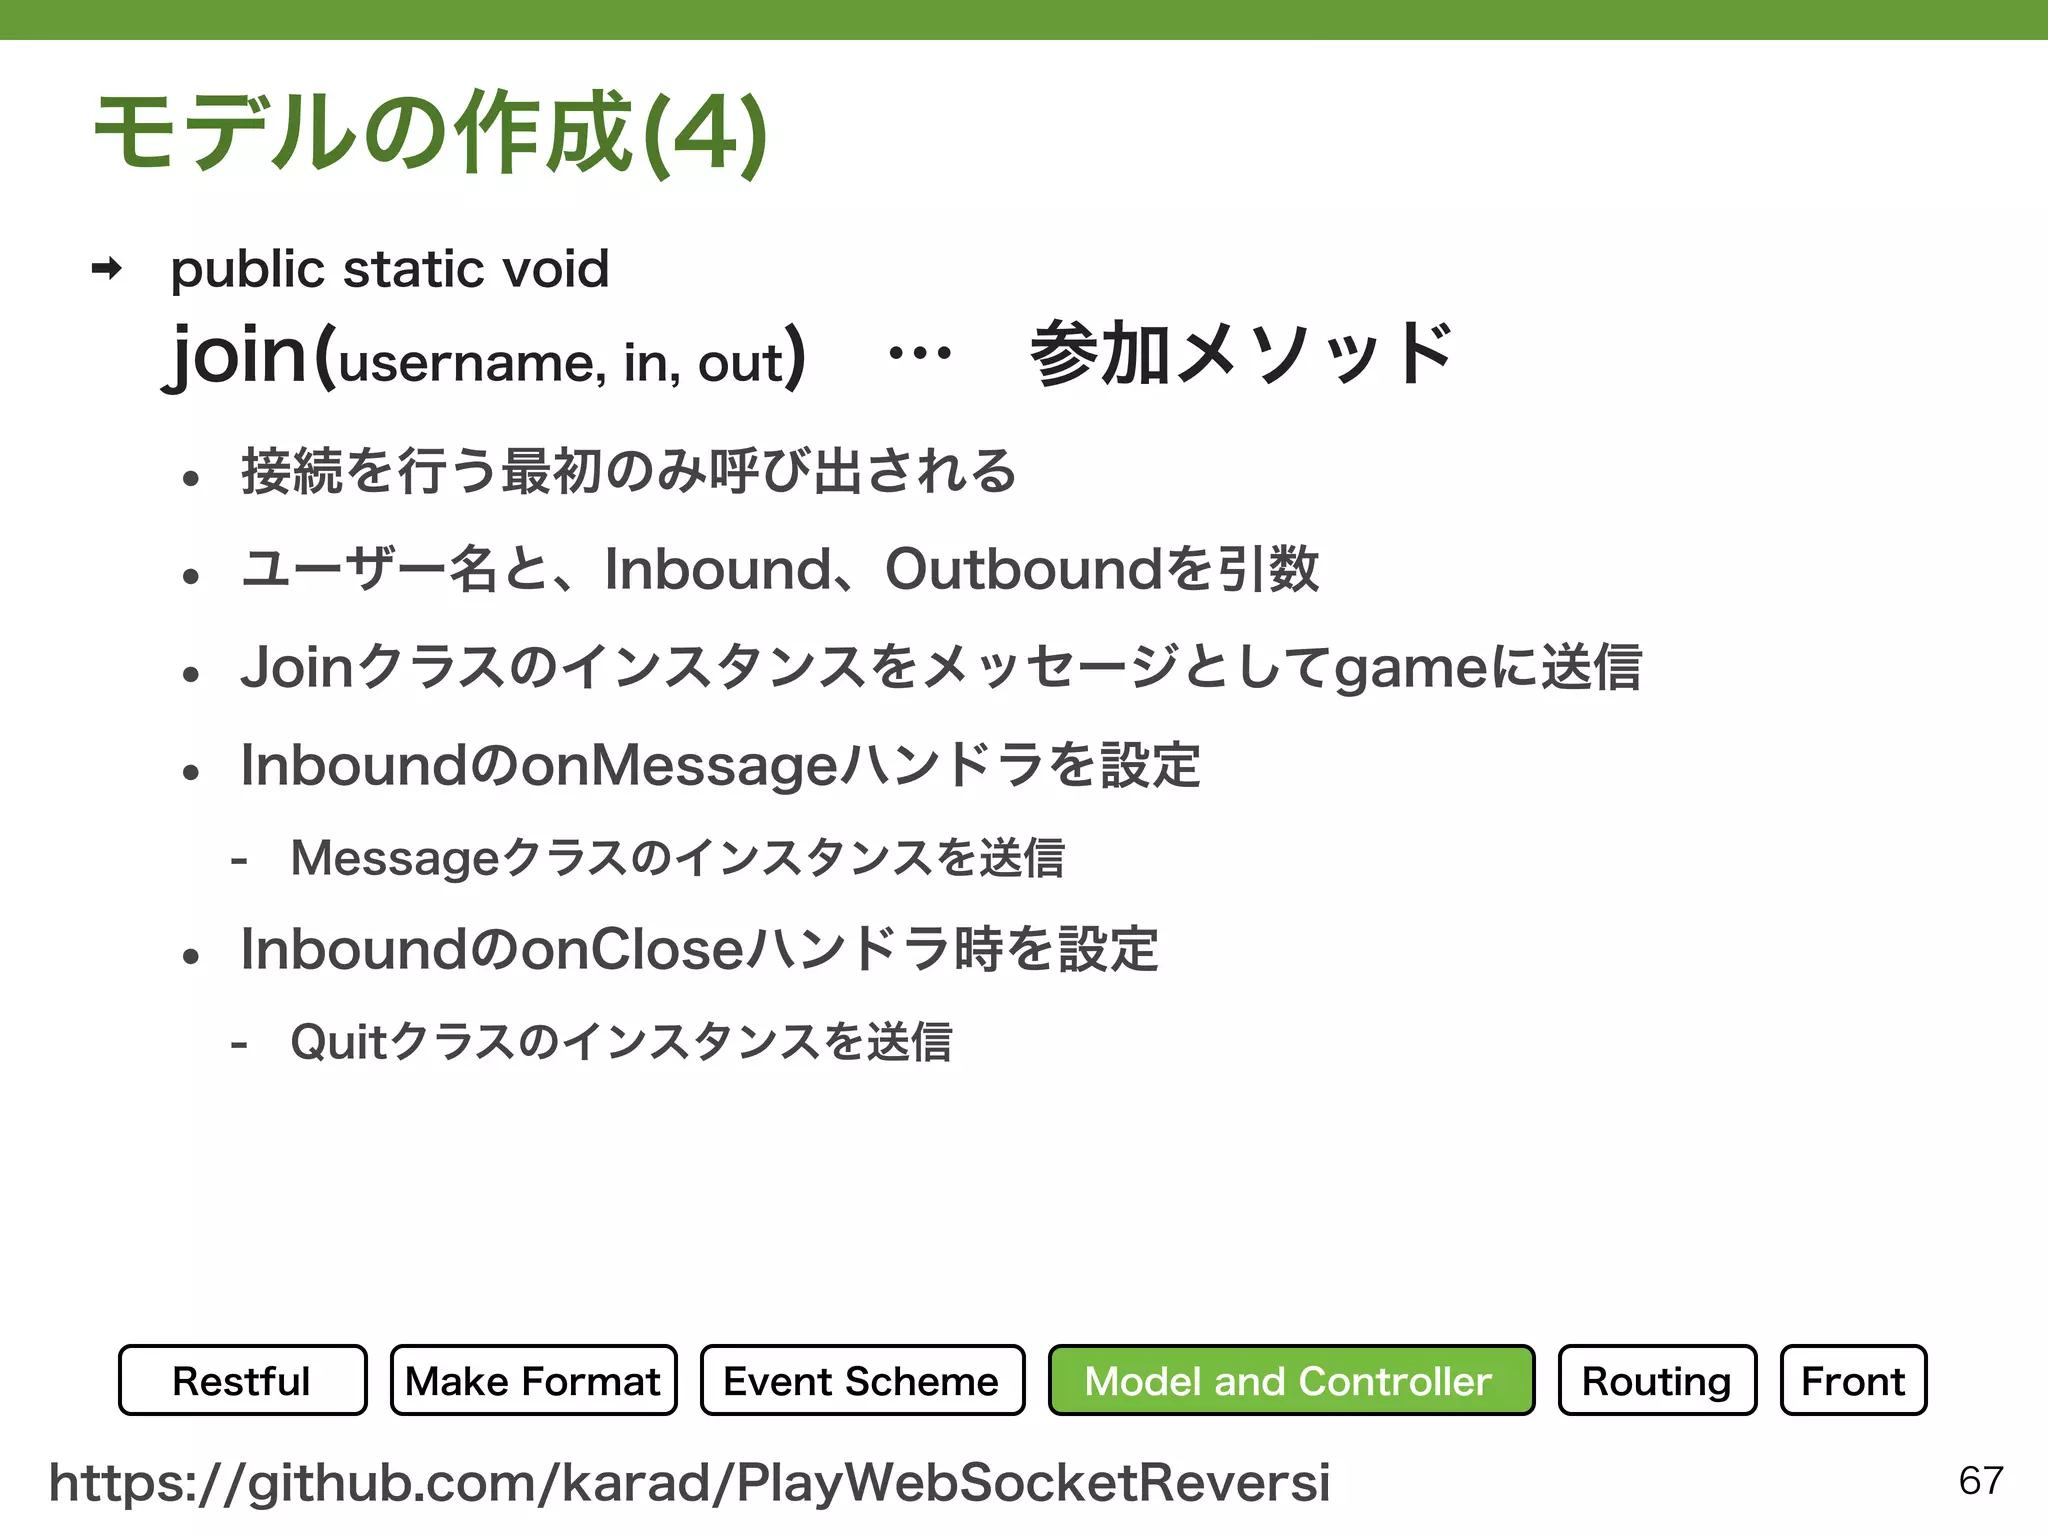Go to the Routing section
Image resolution: width=2048 pixels, height=1536 pixels.
1657,1380
